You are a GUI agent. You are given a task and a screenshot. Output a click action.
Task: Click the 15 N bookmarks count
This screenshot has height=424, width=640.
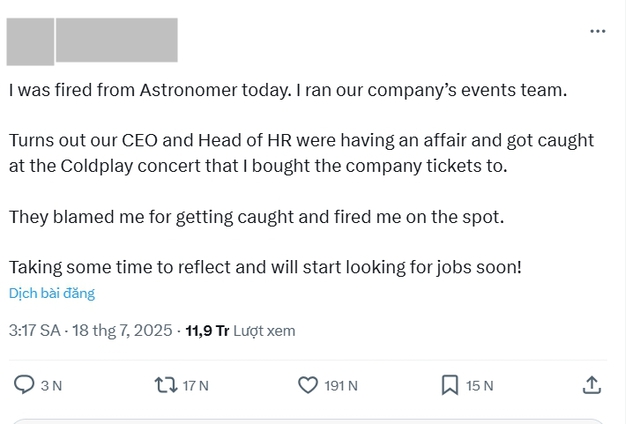point(480,386)
